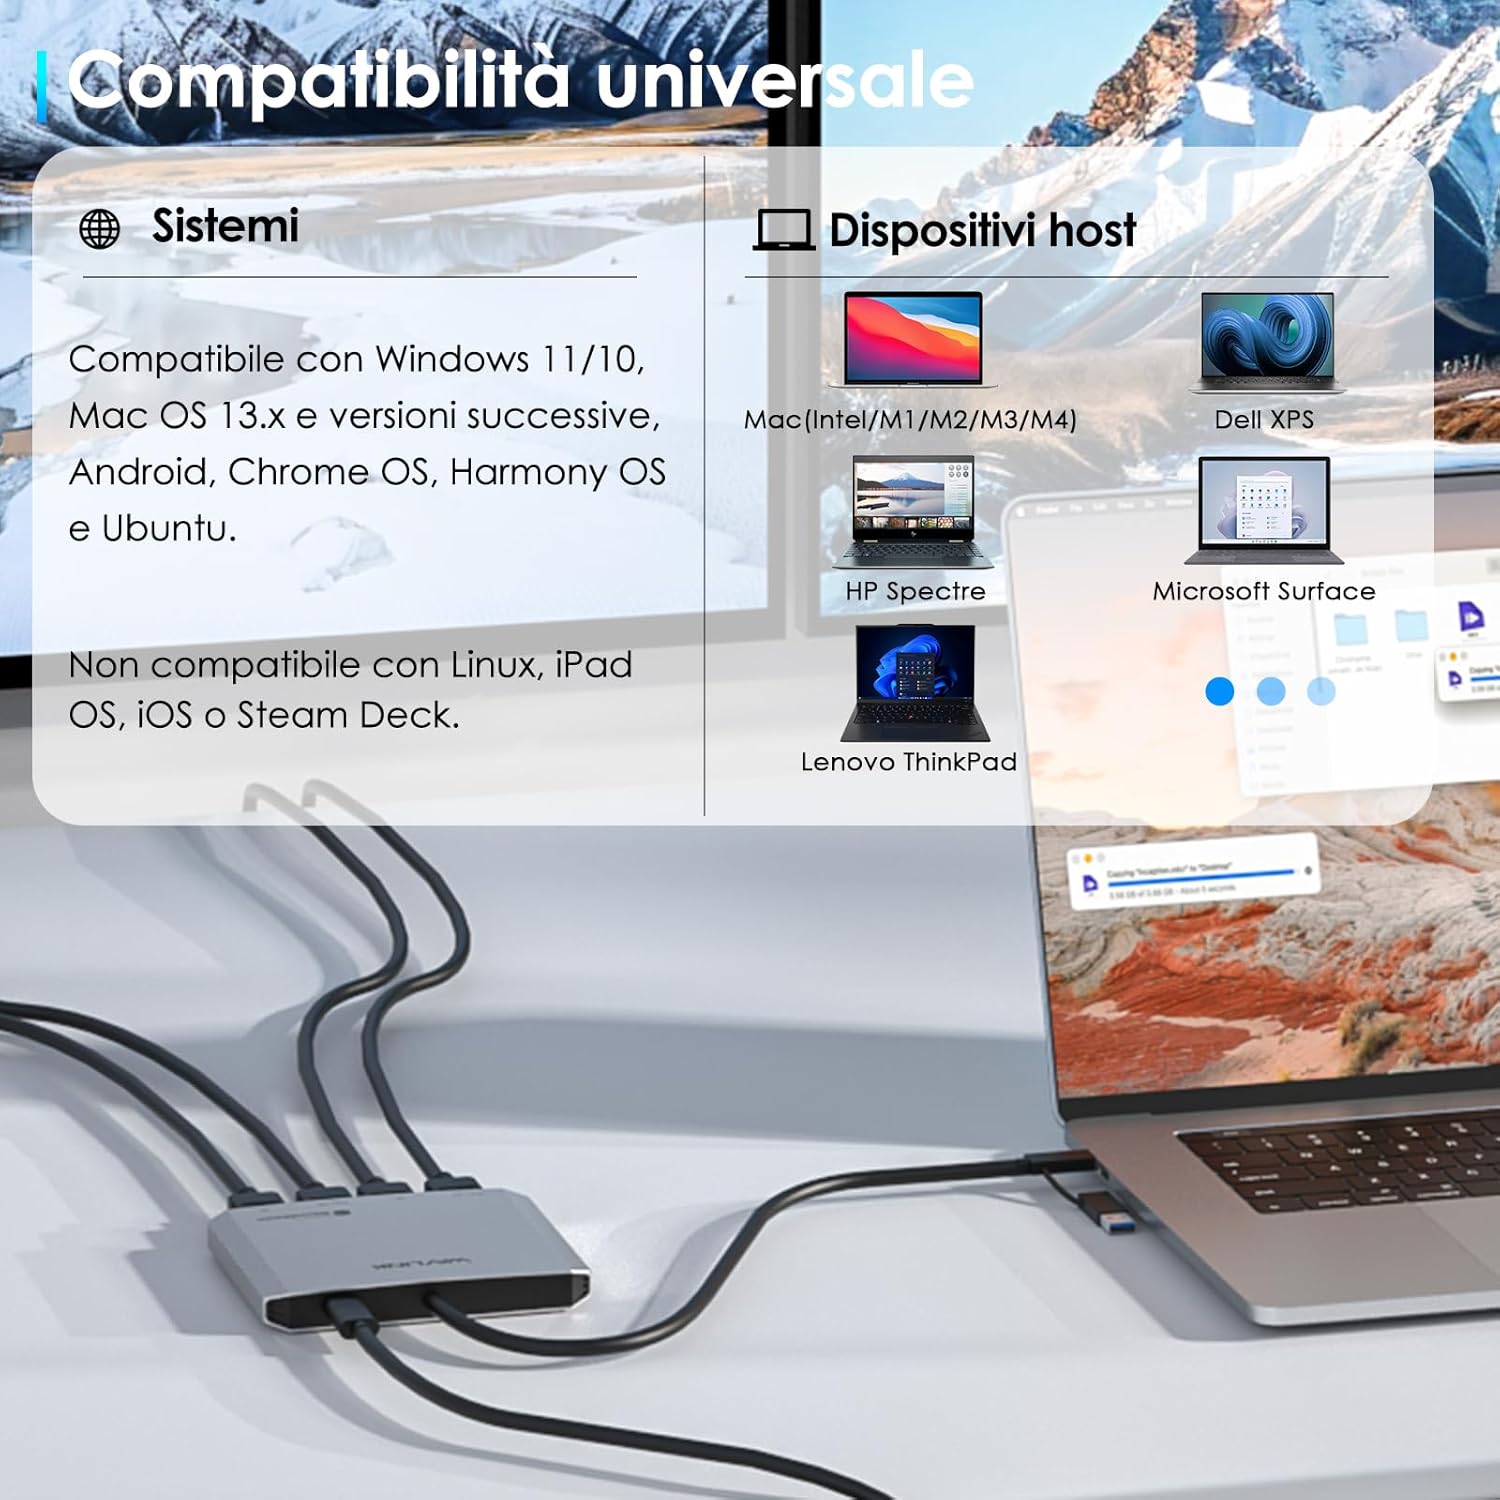Click the yellow minimize dot on the copy dialog
The width and height of the screenshot is (1500, 1500).
[1087, 858]
